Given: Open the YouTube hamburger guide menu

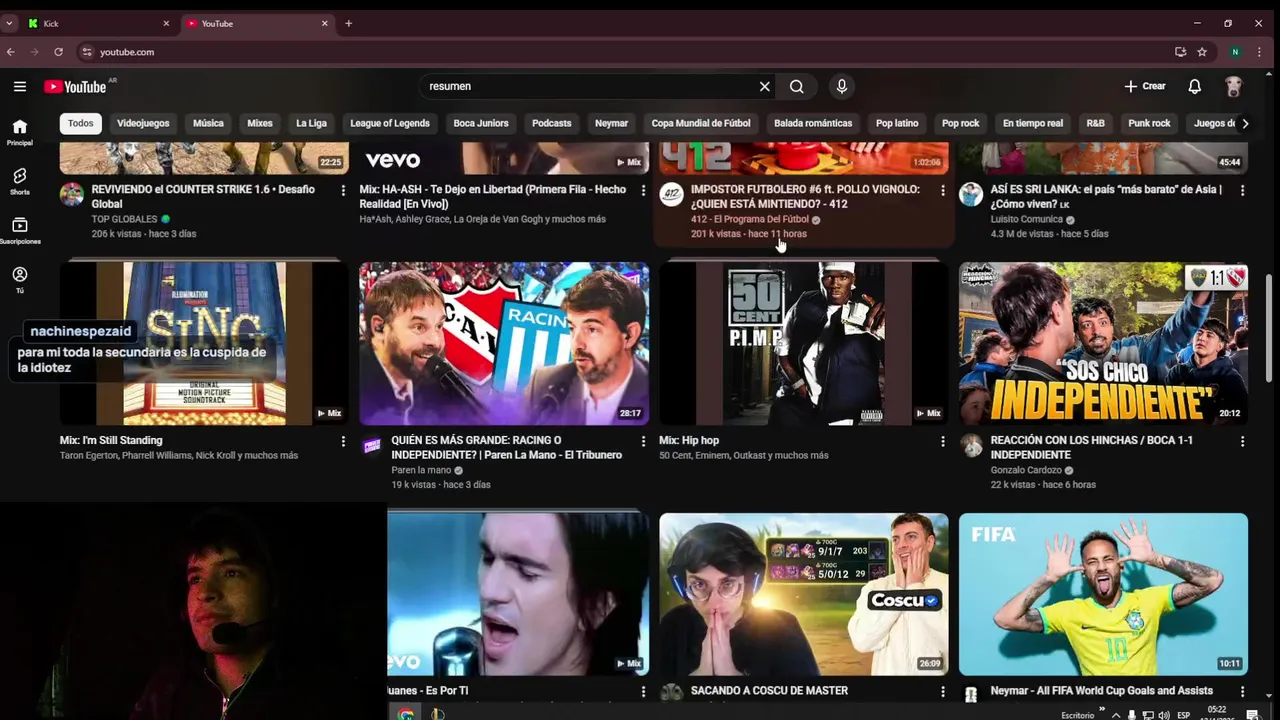Looking at the screenshot, I should pos(20,86).
